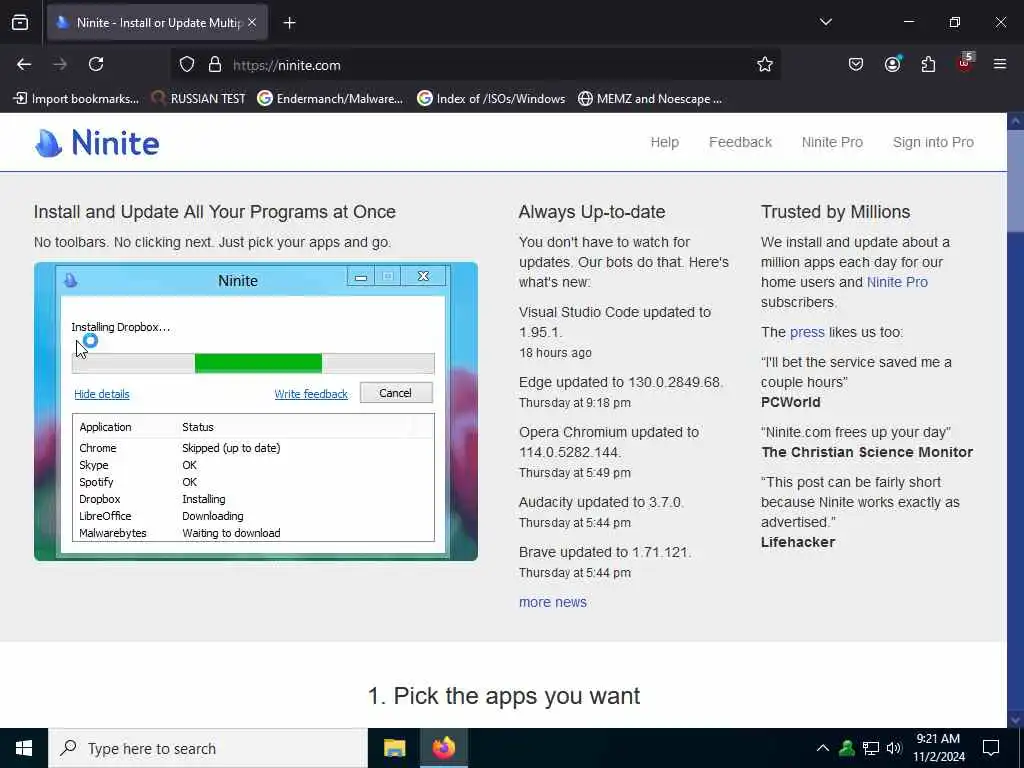Screen dimensions: 1024x768
Task: Reload the Ninite page
Action: pos(96,64)
